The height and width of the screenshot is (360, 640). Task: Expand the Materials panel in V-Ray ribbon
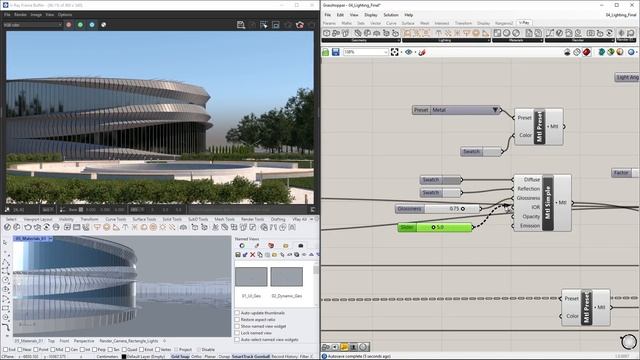point(517,40)
